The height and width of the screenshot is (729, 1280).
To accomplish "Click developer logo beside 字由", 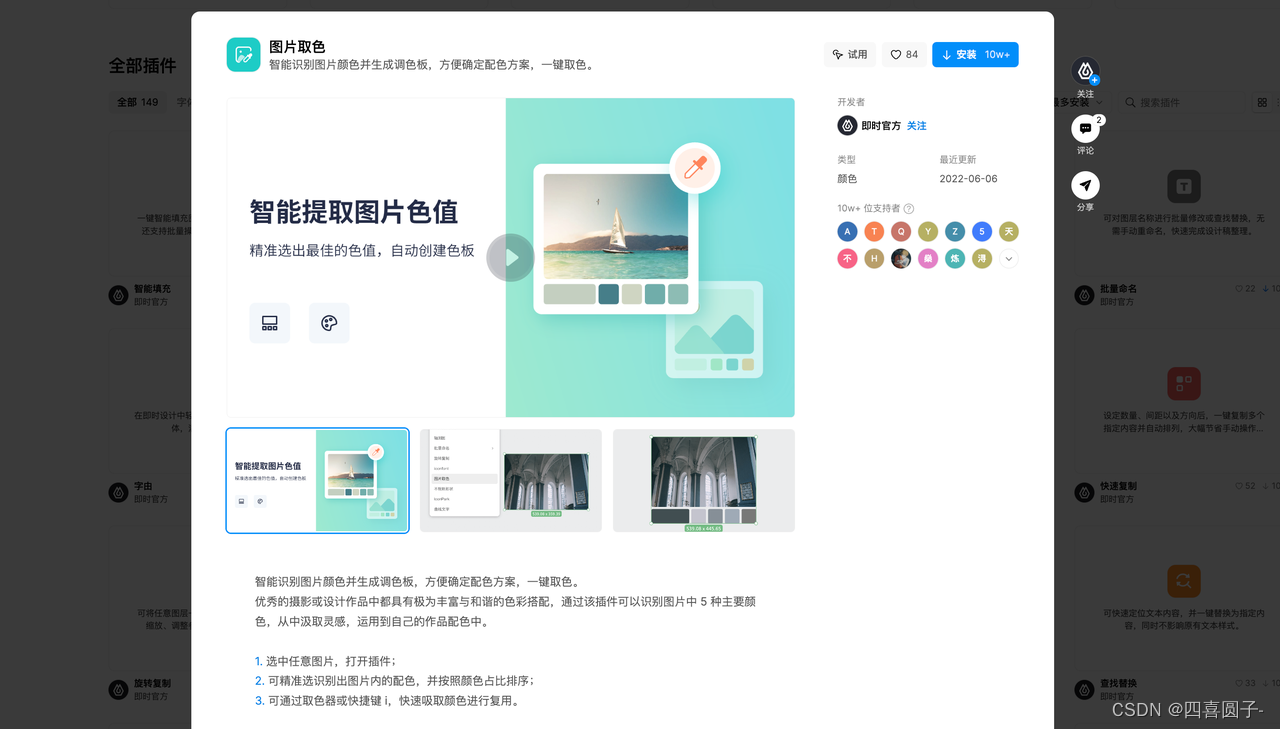I will 118,492.
